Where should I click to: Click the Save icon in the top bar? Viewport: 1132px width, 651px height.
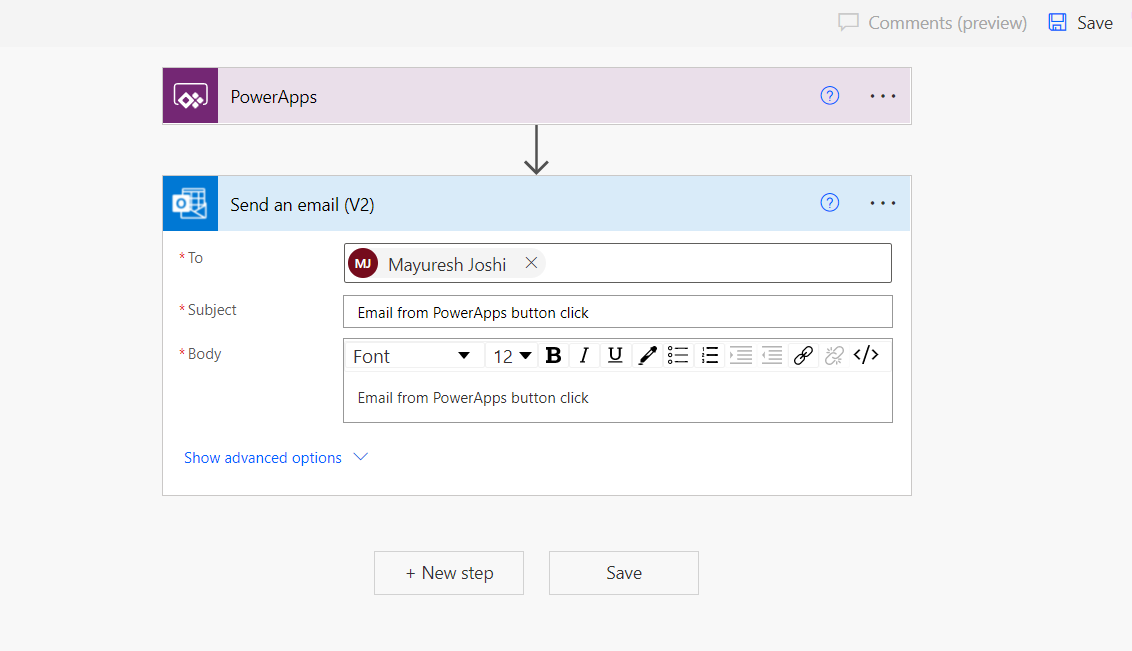[1057, 22]
